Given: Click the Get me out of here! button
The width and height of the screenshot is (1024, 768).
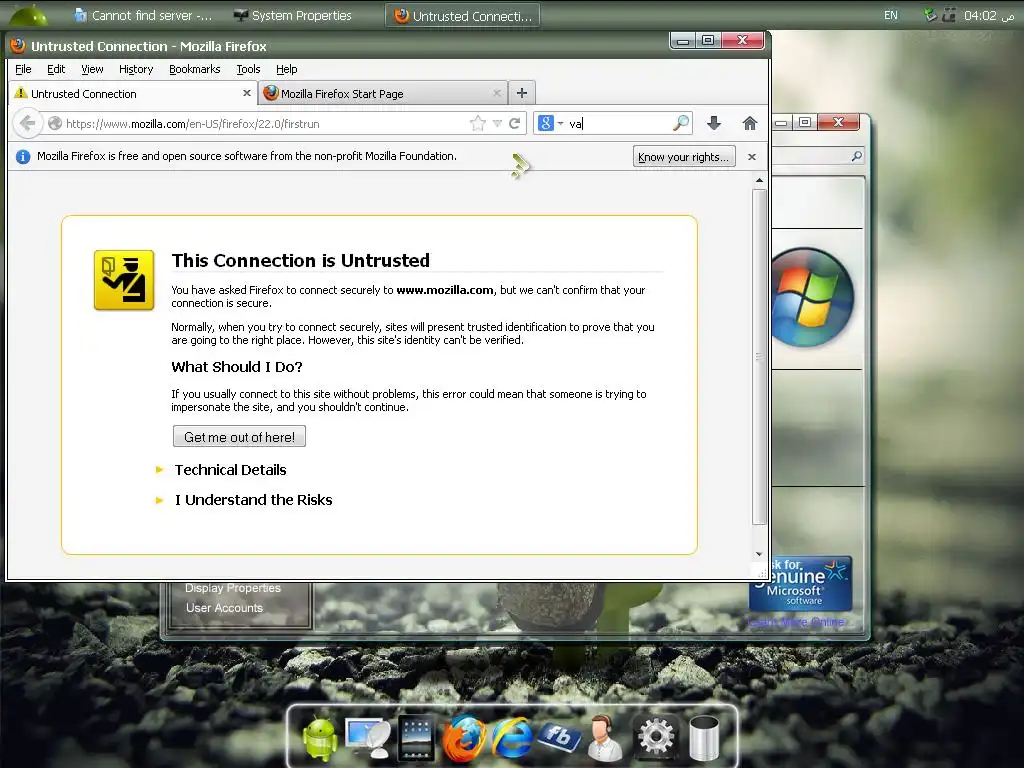Looking at the screenshot, I should click(239, 437).
